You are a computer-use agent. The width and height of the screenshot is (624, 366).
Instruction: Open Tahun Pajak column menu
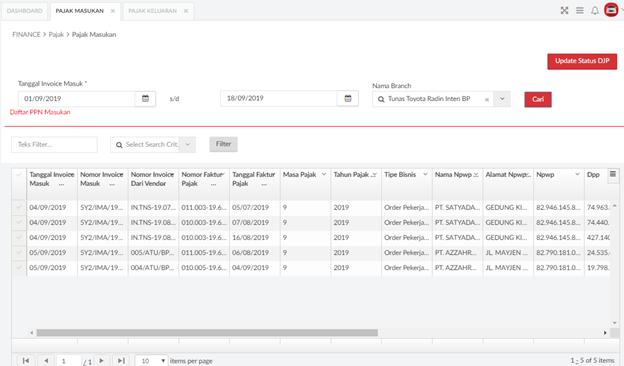pyautogui.click(x=374, y=175)
